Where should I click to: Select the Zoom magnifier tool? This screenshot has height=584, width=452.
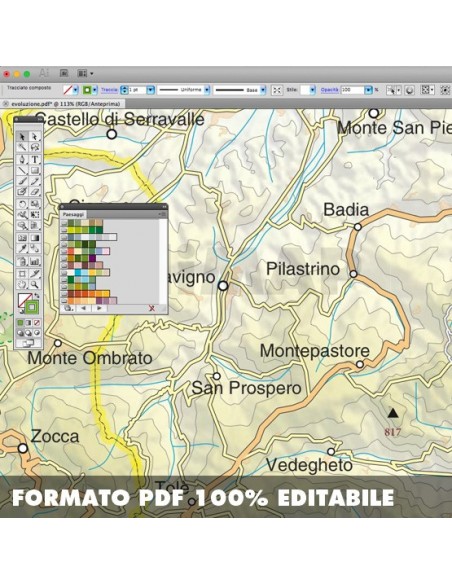click(35, 285)
